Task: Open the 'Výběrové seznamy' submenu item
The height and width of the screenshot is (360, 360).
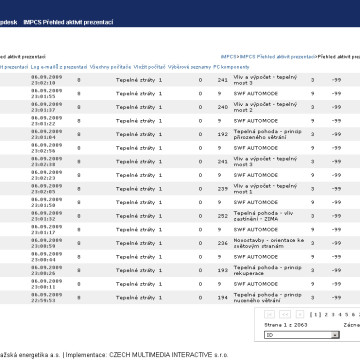Action: [x=189, y=67]
